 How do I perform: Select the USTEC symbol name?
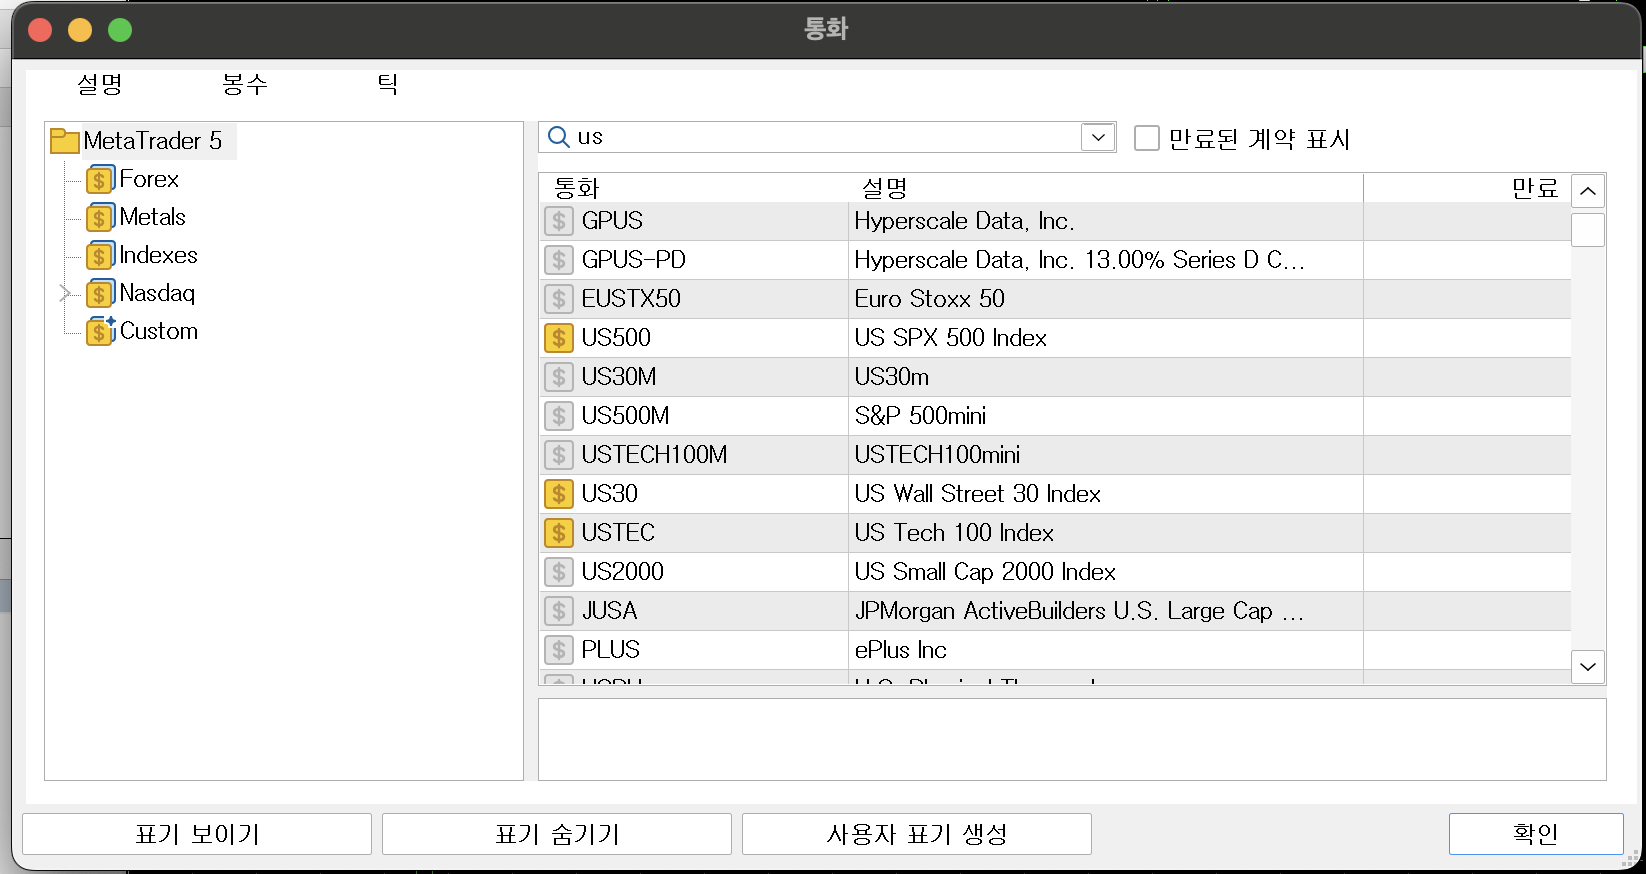pyautogui.click(x=618, y=533)
